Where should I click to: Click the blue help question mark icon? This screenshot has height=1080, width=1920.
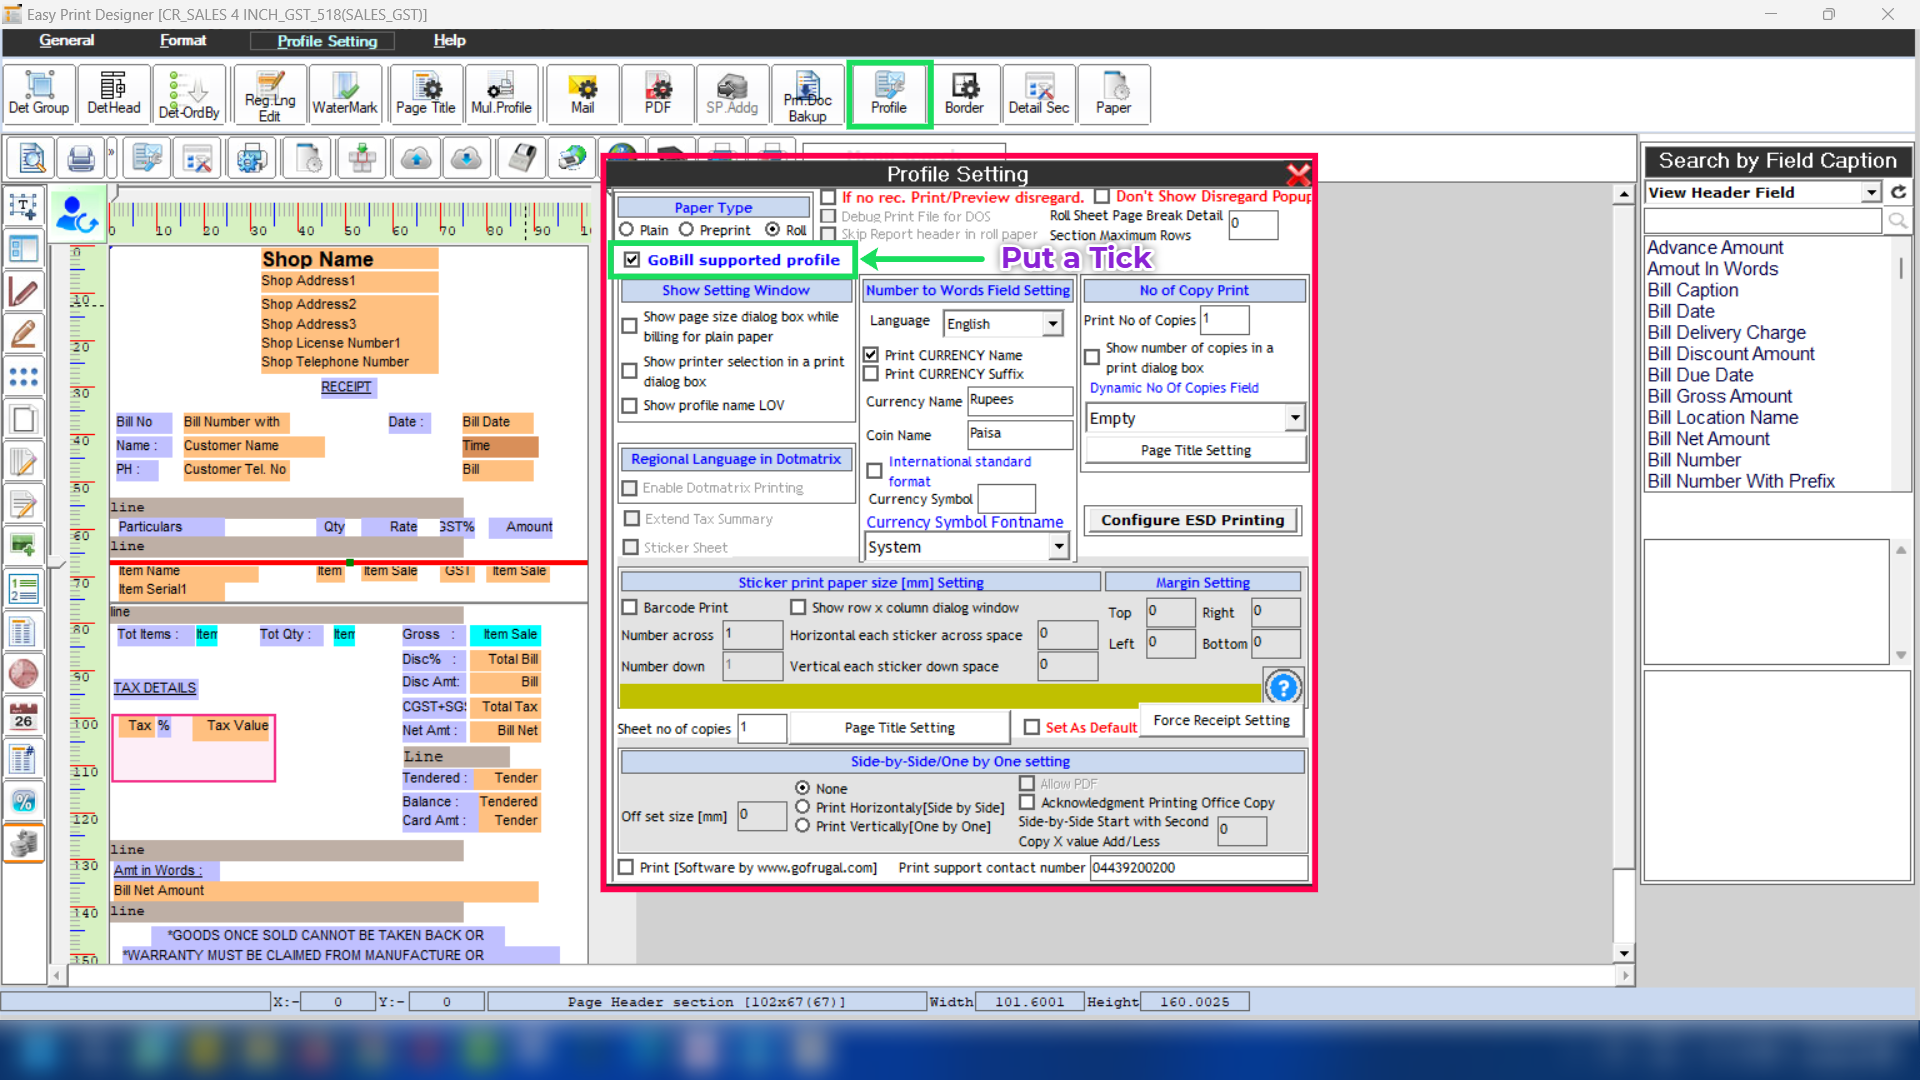(x=1283, y=687)
